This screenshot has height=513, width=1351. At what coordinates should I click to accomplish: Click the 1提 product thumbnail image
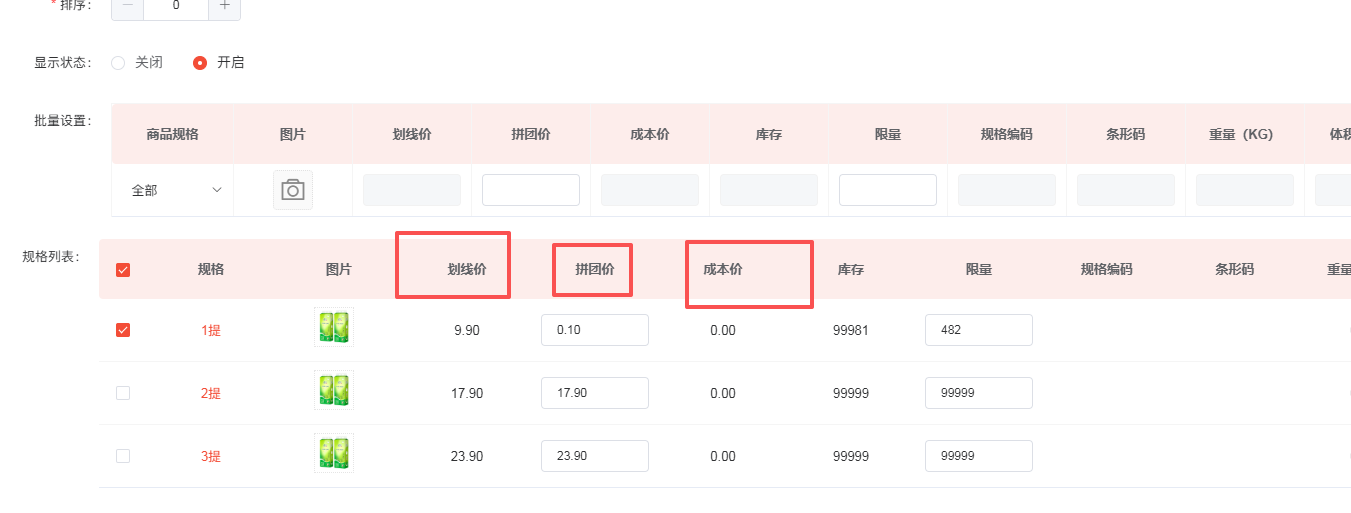point(333,327)
